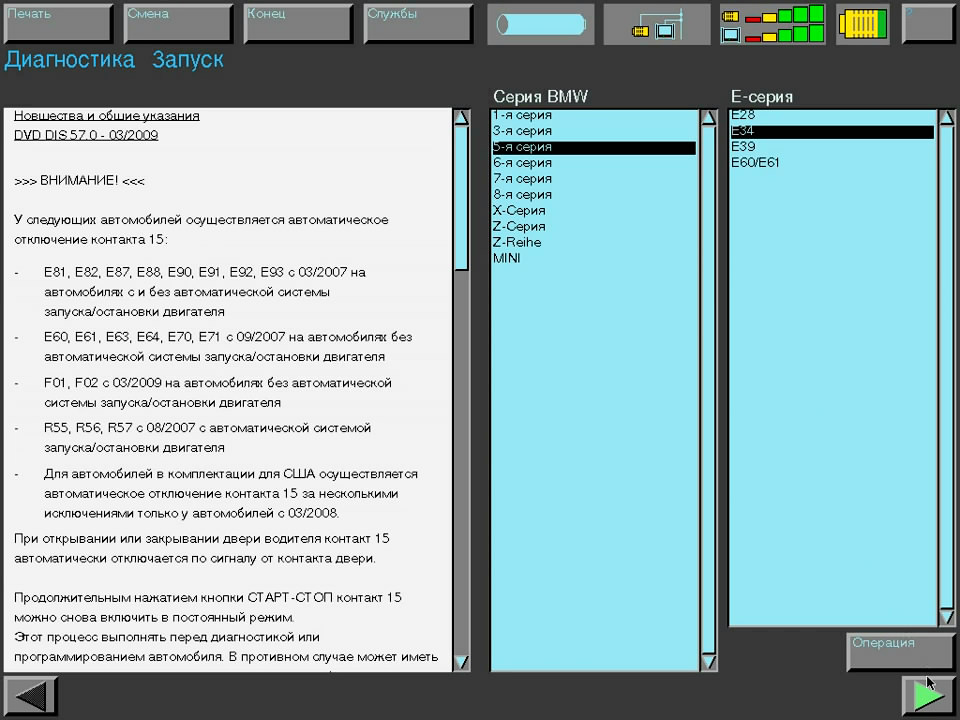Viewport: 960px width, 720px height.
Task: Click the E-серия list's down scroll arrow
Action: [x=947, y=617]
